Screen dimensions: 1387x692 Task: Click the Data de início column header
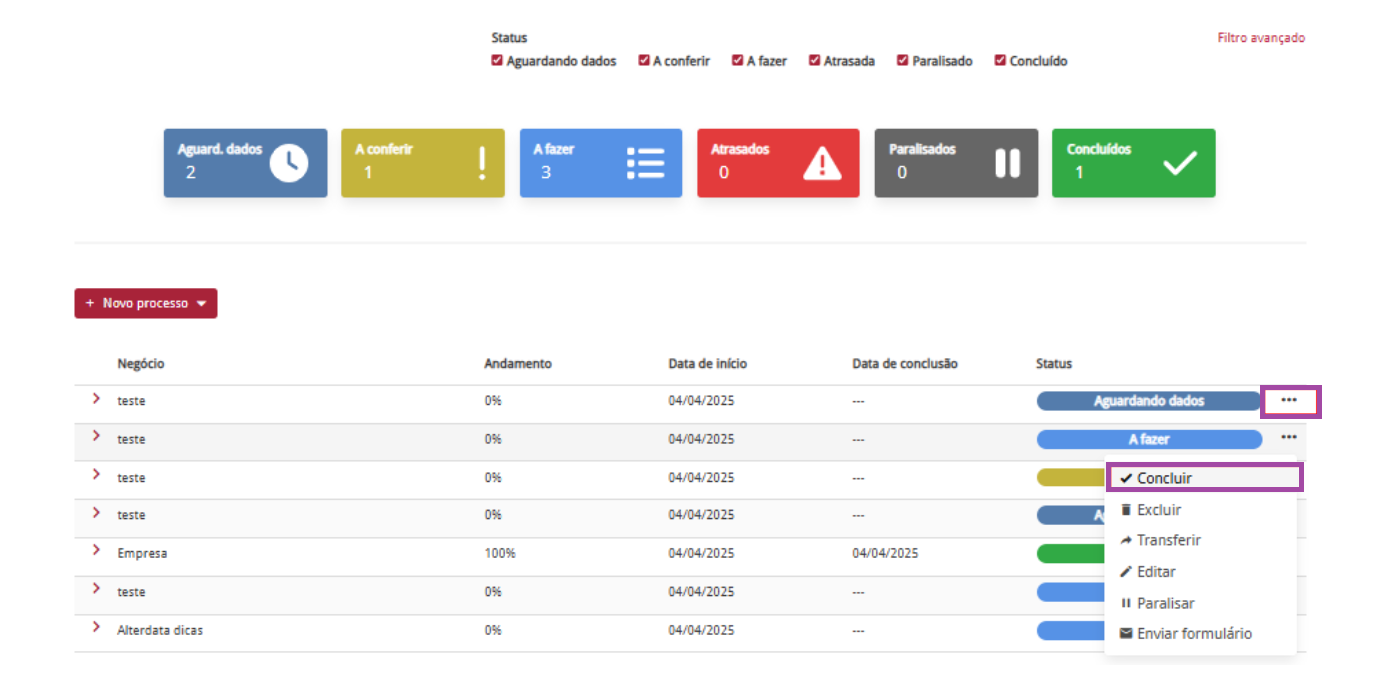tap(708, 364)
